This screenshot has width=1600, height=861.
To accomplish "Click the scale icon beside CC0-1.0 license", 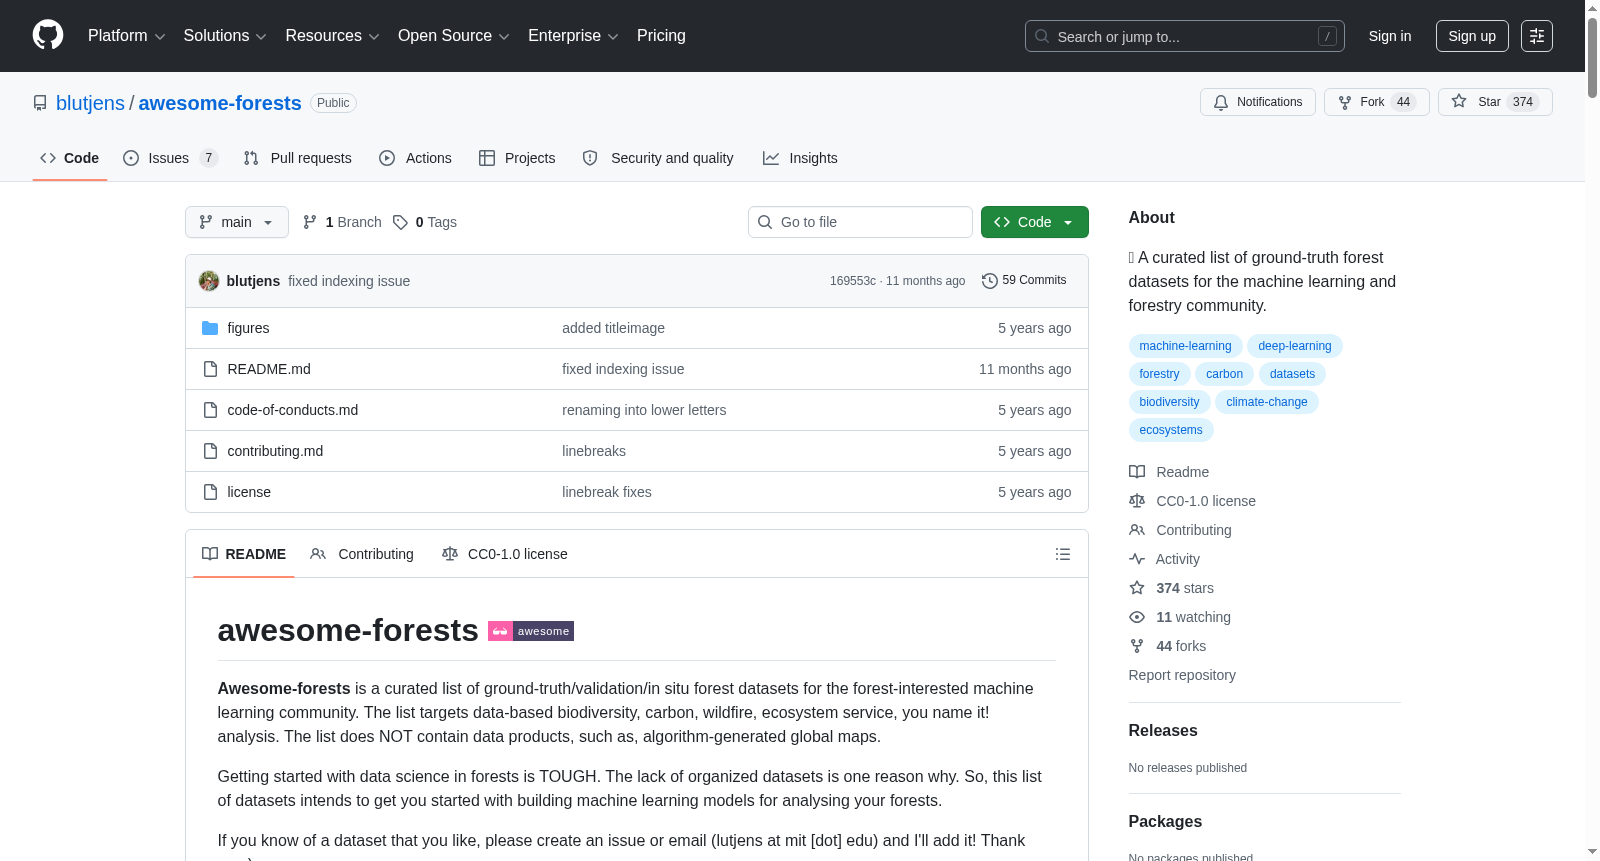I will tap(1137, 501).
